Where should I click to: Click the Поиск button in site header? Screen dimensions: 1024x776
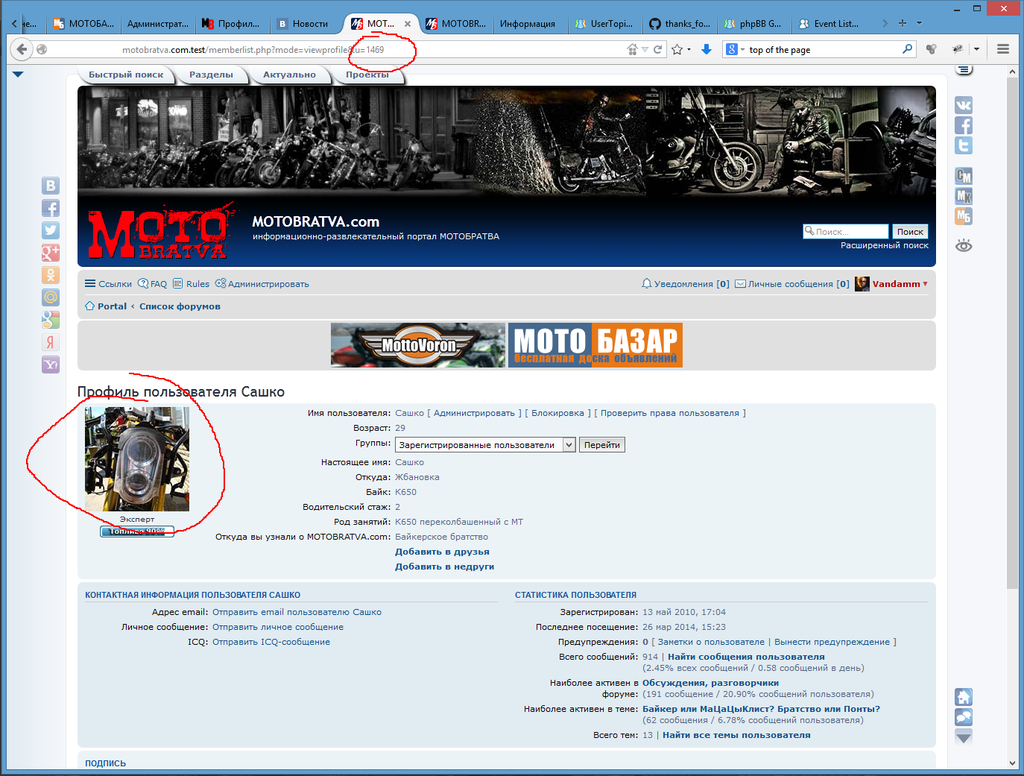(x=909, y=231)
